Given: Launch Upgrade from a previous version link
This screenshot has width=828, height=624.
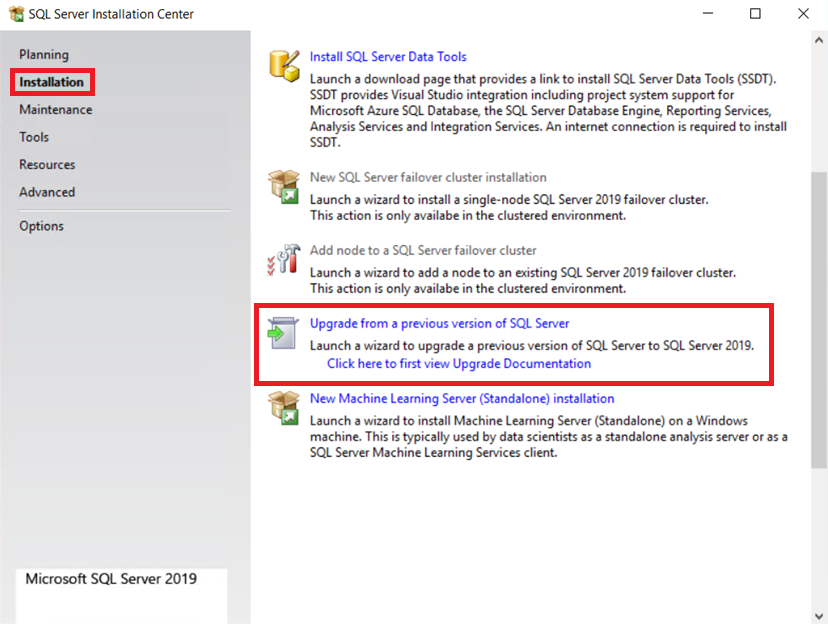Looking at the screenshot, I should point(439,323).
